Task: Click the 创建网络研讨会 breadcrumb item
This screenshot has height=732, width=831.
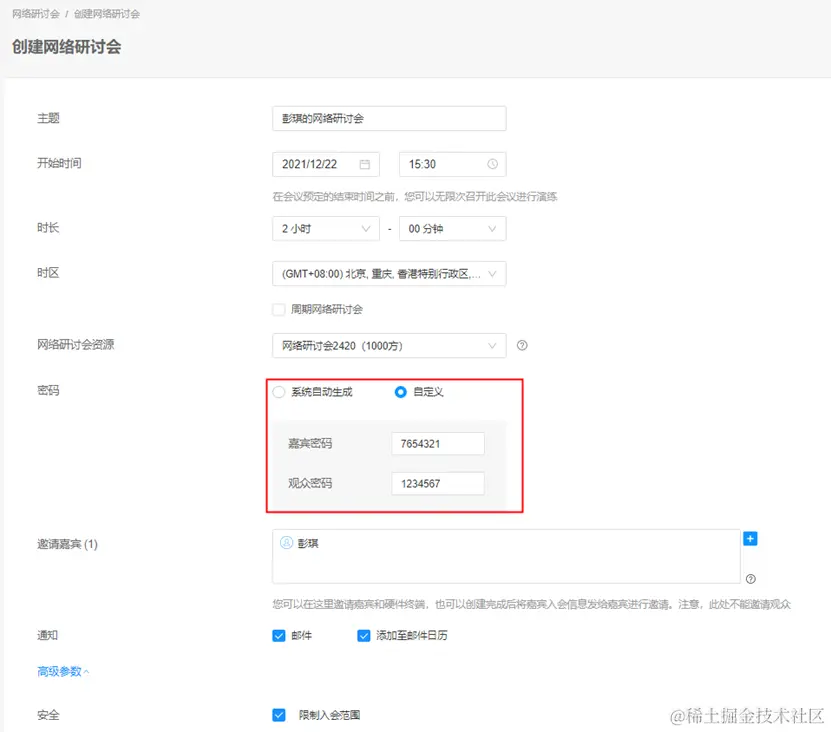Action: [x=107, y=14]
